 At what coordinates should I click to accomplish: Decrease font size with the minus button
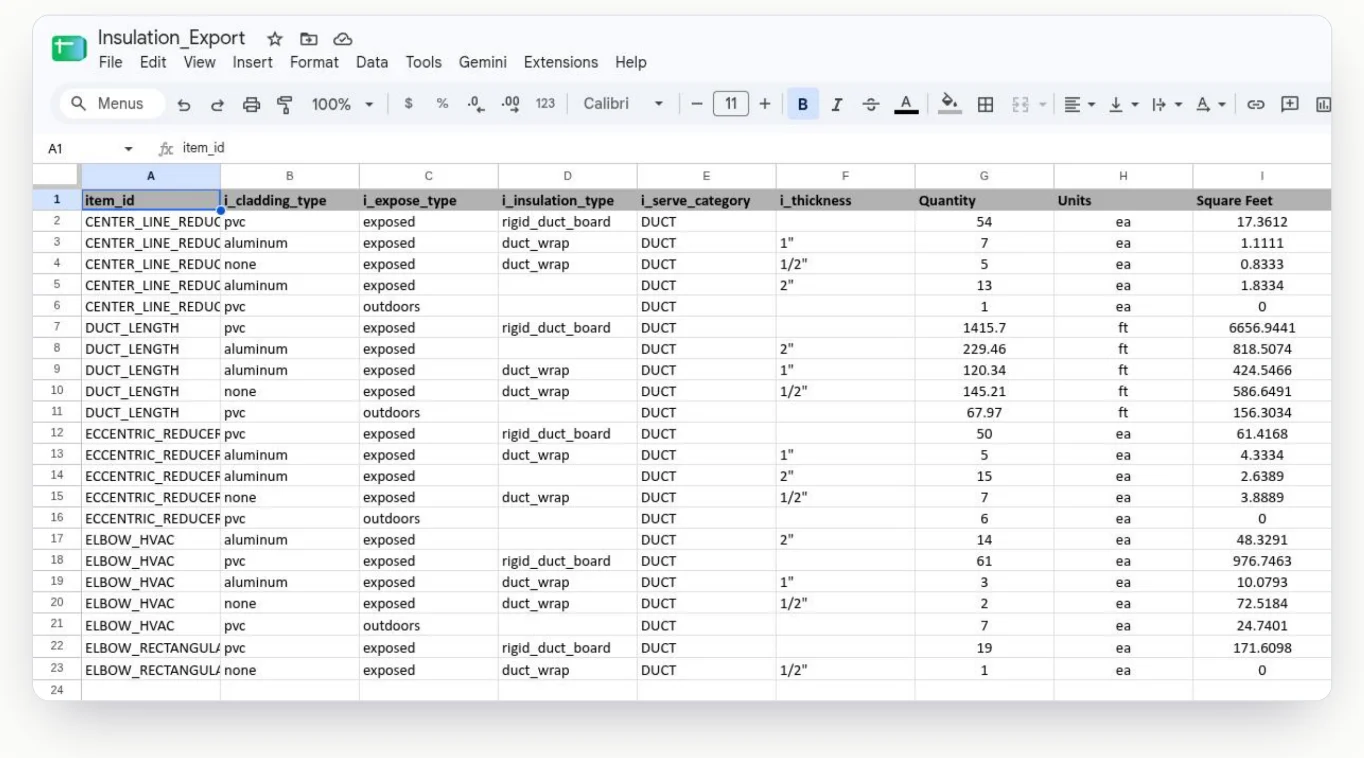(697, 104)
